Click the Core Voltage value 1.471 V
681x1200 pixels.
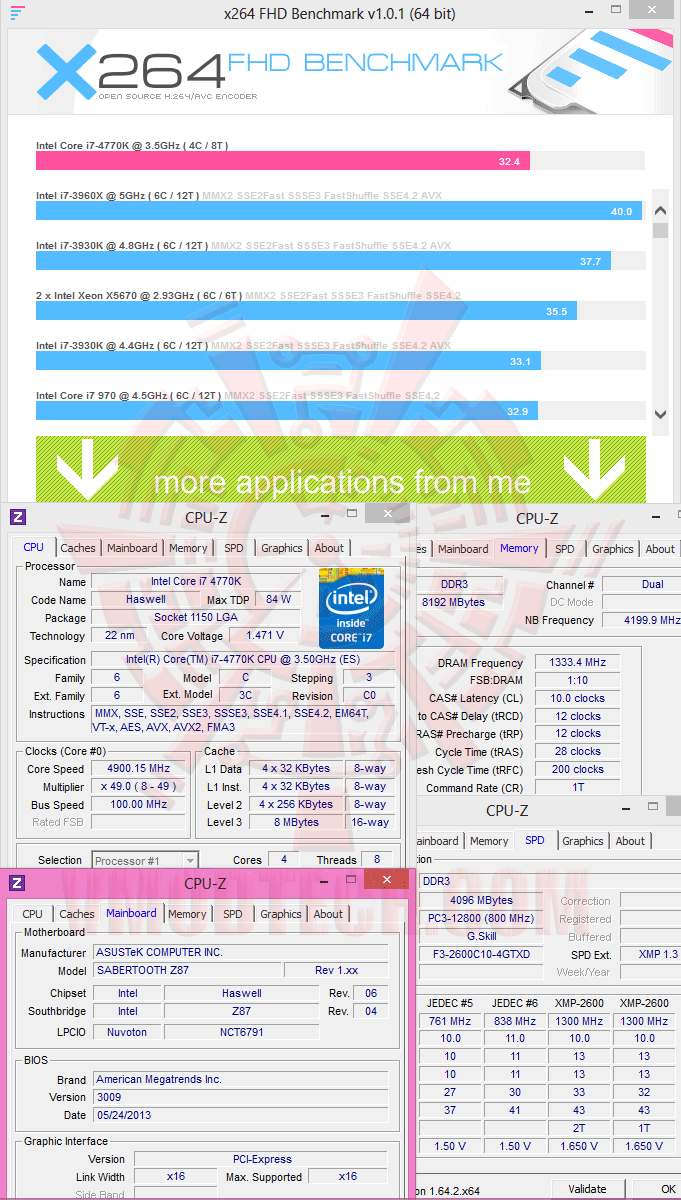(x=263, y=636)
